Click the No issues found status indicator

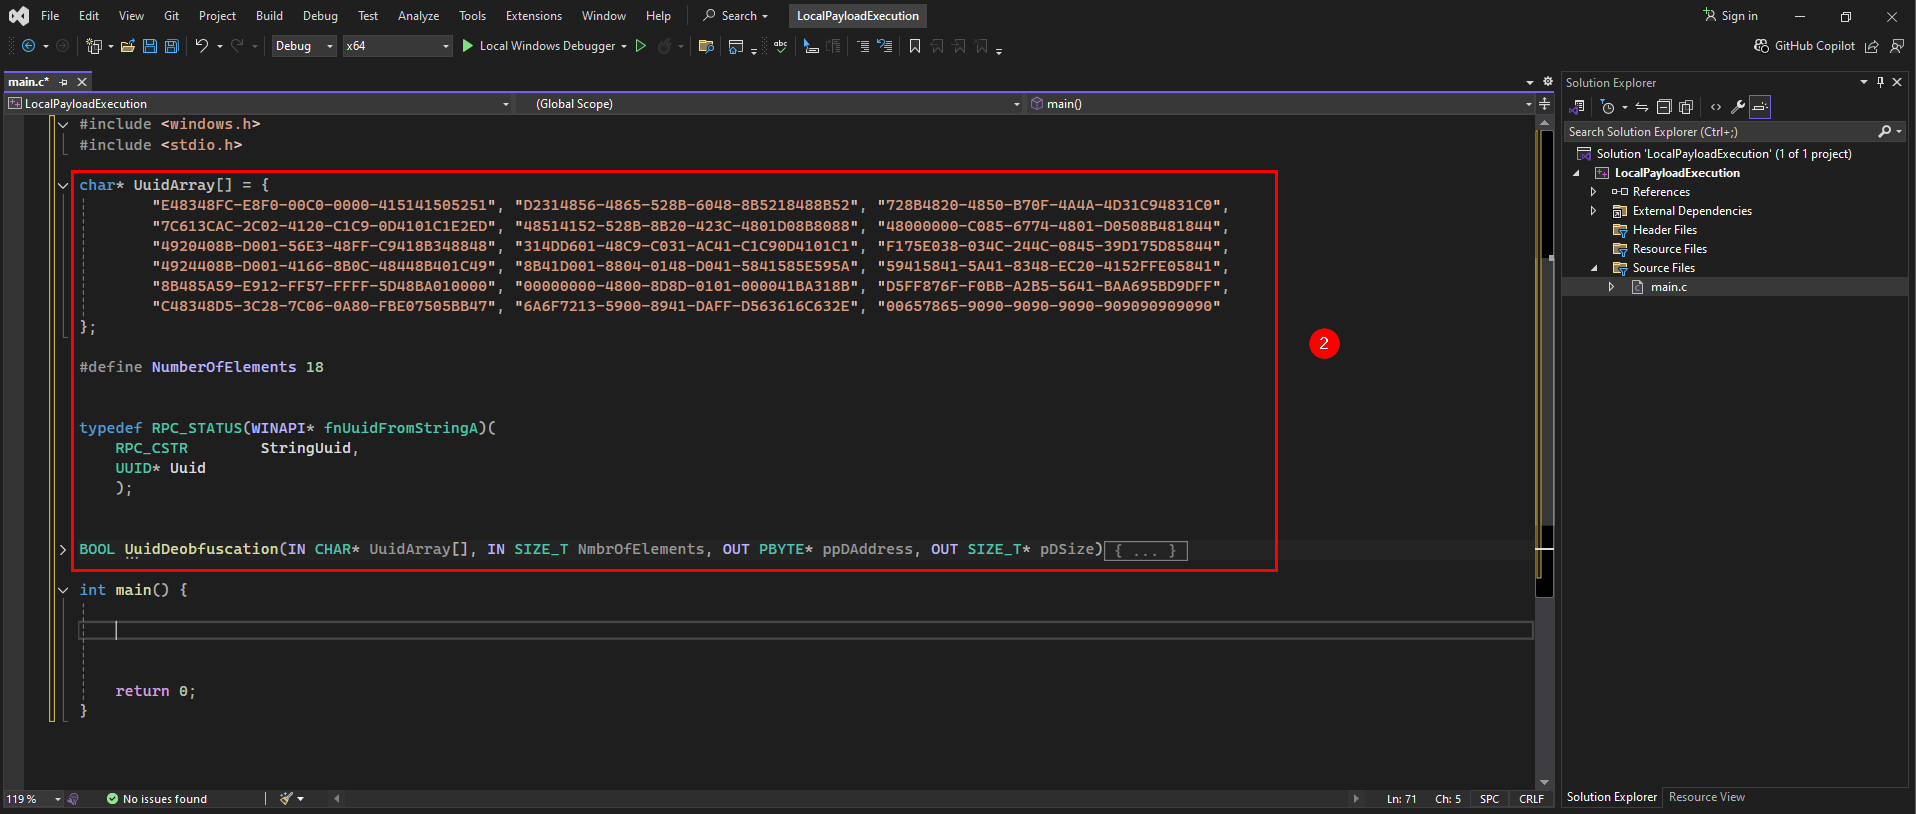tap(157, 799)
